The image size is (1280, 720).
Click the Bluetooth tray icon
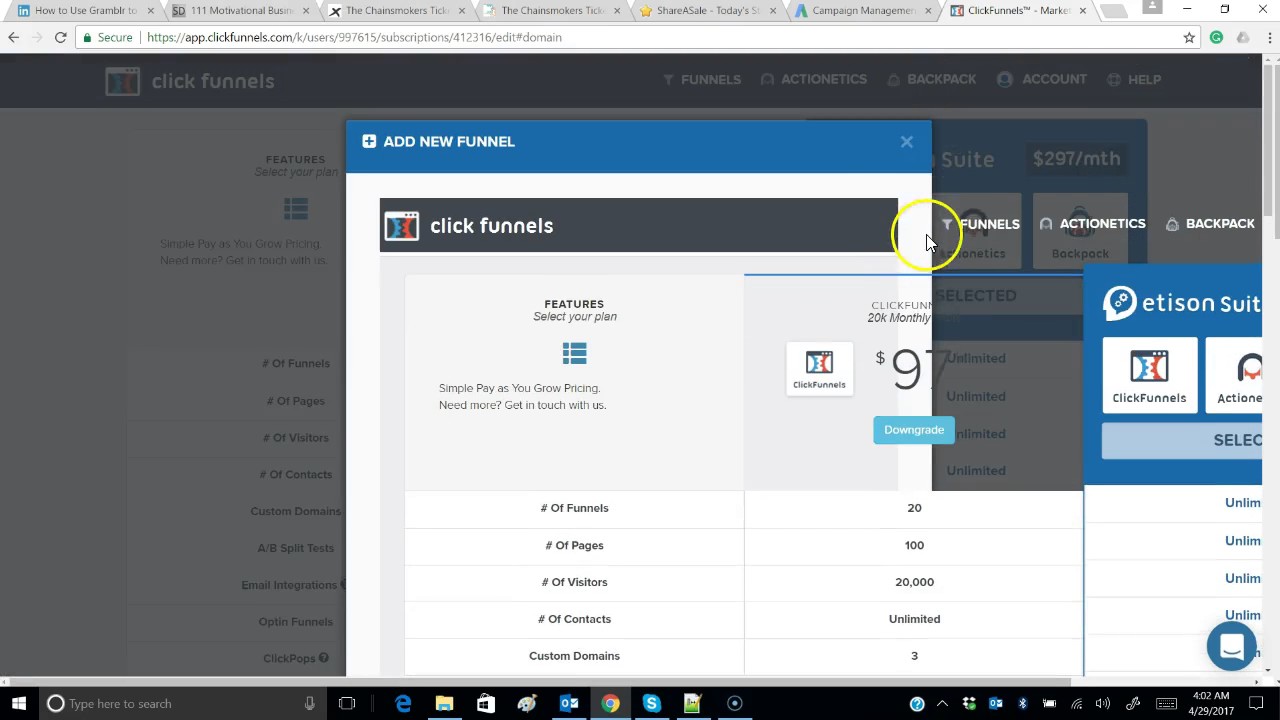(x=1022, y=704)
